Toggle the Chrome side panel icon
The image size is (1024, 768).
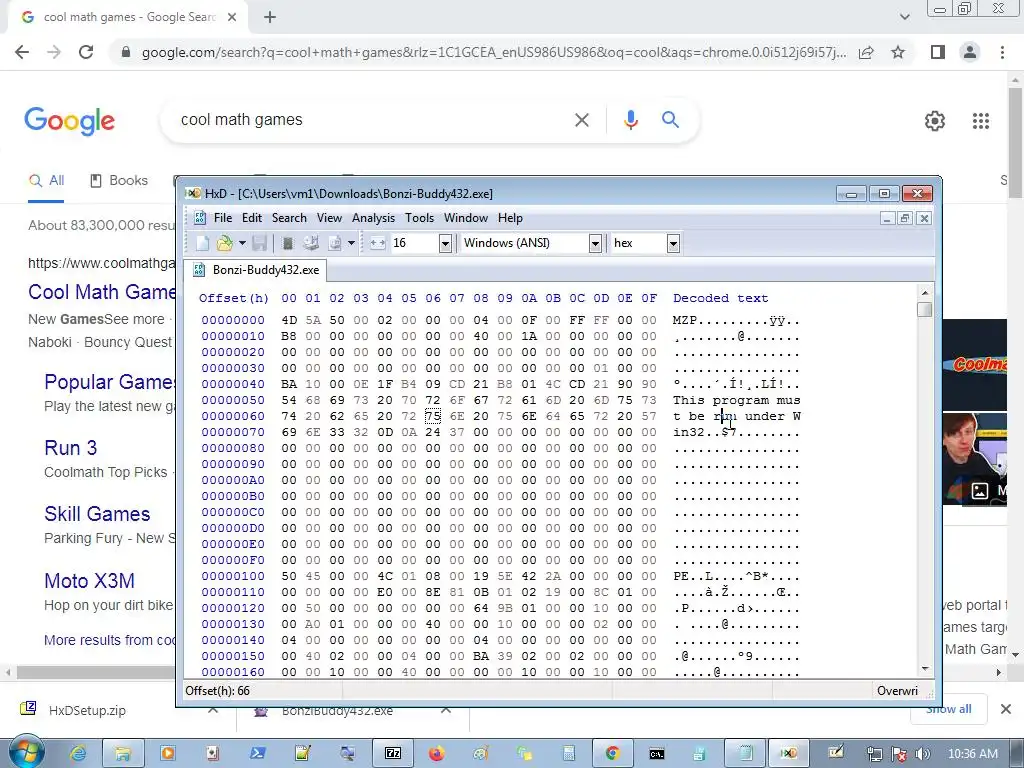coord(938,52)
